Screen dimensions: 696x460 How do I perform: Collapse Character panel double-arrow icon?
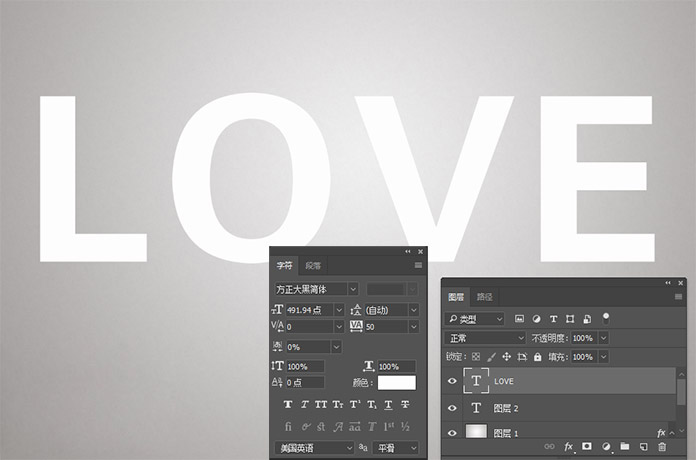click(408, 251)
